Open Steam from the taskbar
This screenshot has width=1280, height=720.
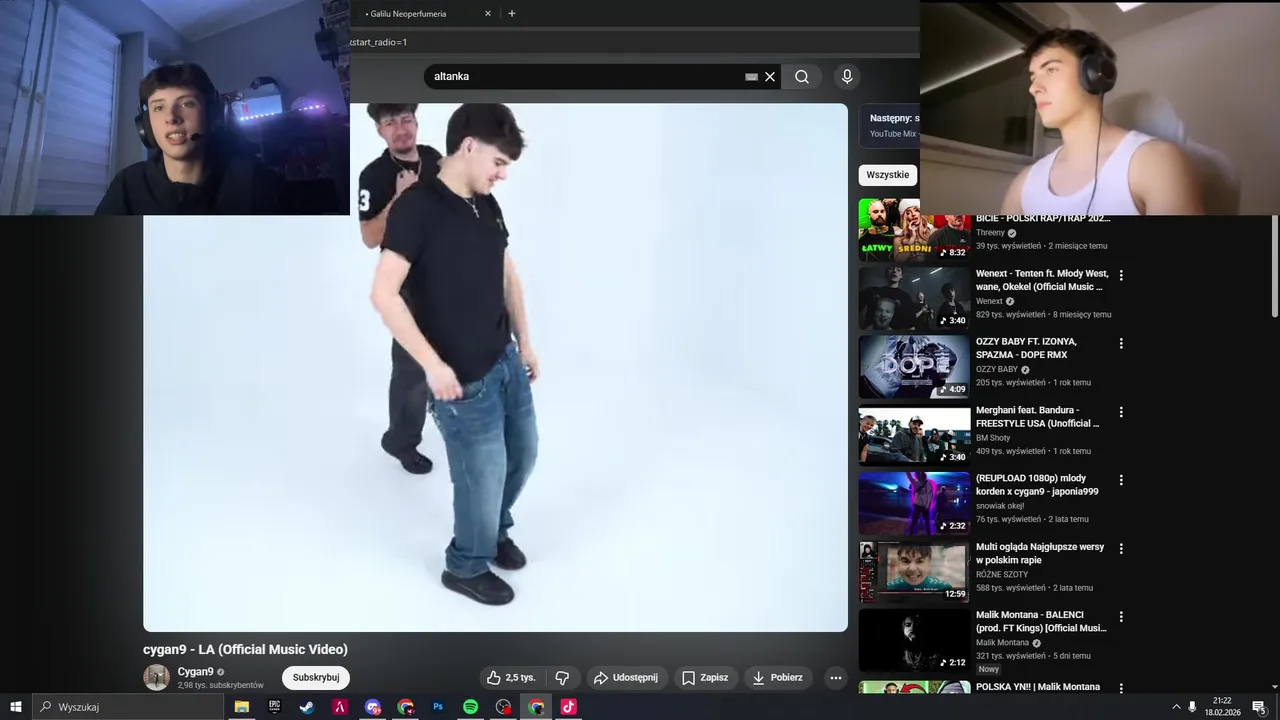coord(307,707)
